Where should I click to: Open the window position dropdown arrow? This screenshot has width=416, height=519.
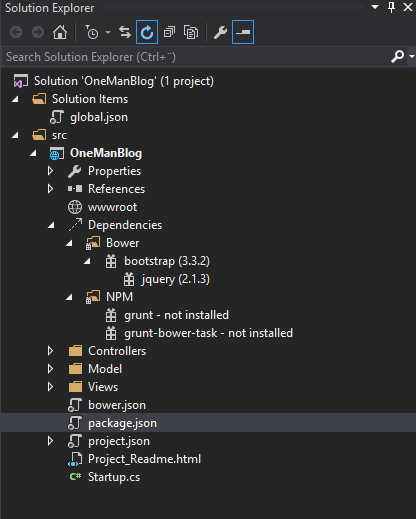tap(375, 7)
